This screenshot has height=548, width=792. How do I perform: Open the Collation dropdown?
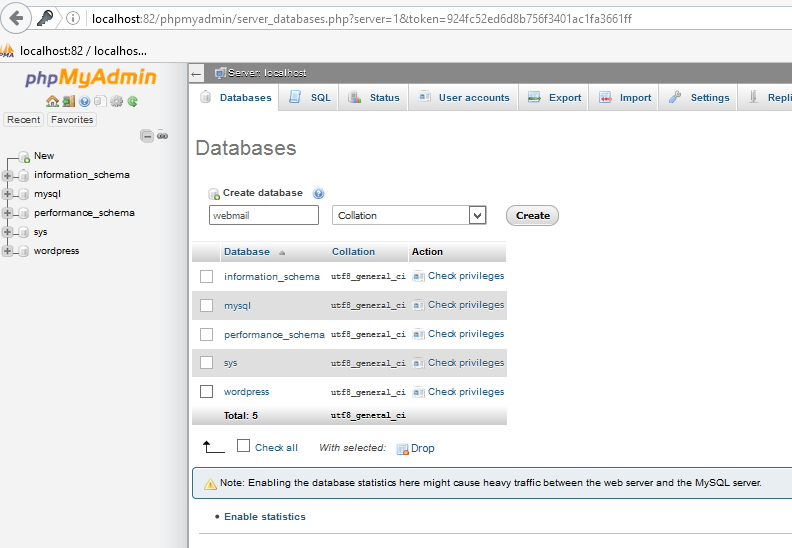(409, 215)
